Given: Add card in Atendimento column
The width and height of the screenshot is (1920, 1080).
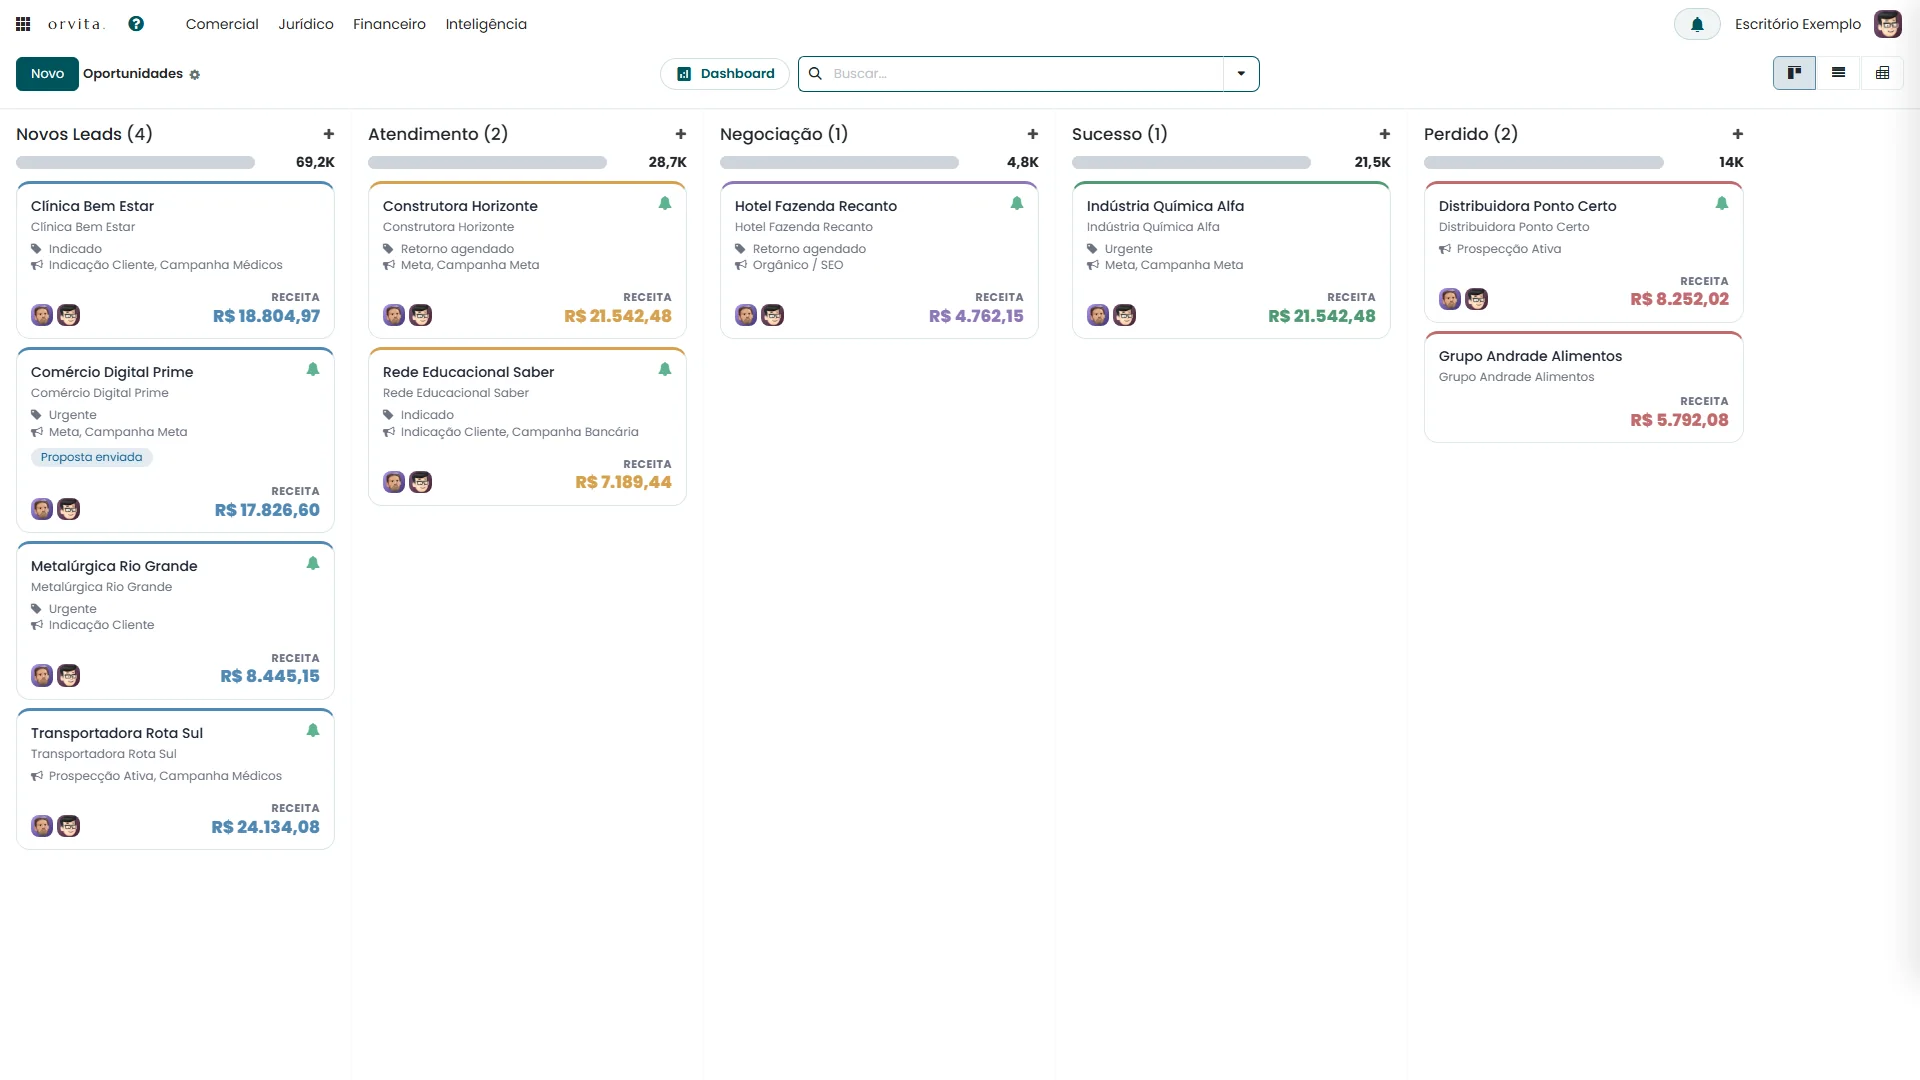Looking at the screenshot, I should (681, 134).
